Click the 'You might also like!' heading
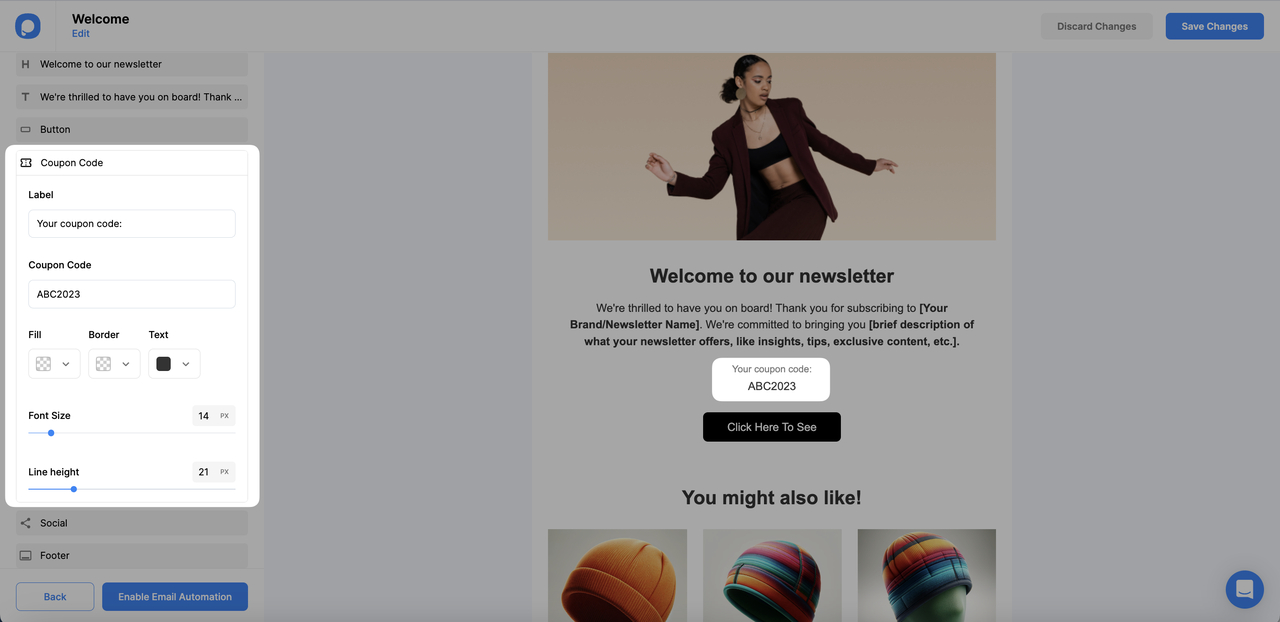 tap(772, 498)
